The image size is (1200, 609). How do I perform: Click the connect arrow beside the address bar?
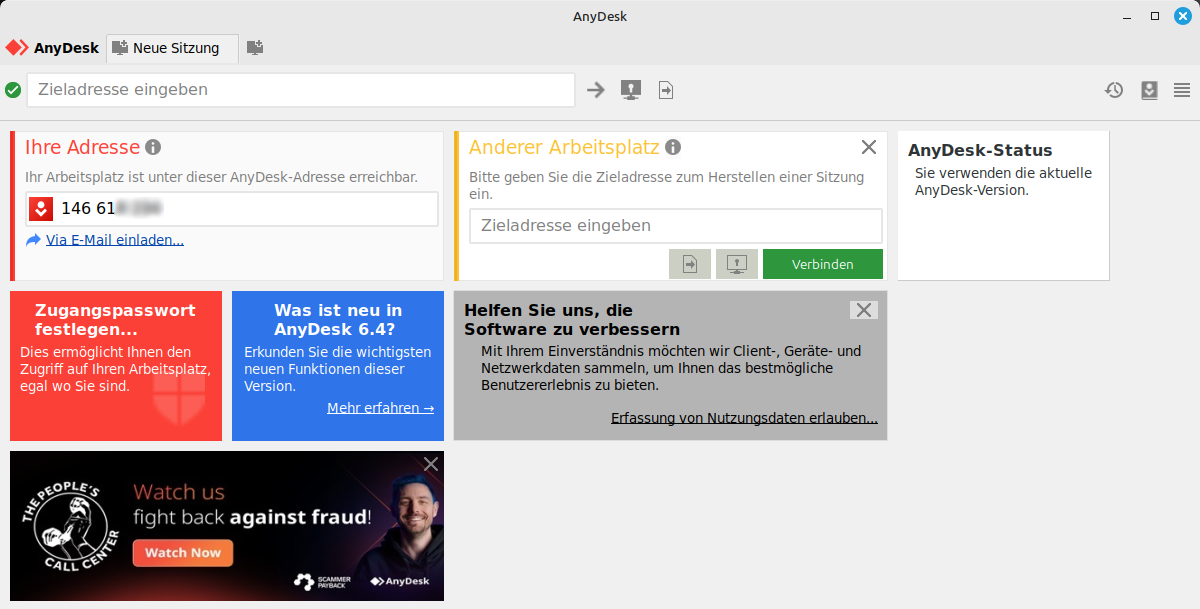click(596, 90)
